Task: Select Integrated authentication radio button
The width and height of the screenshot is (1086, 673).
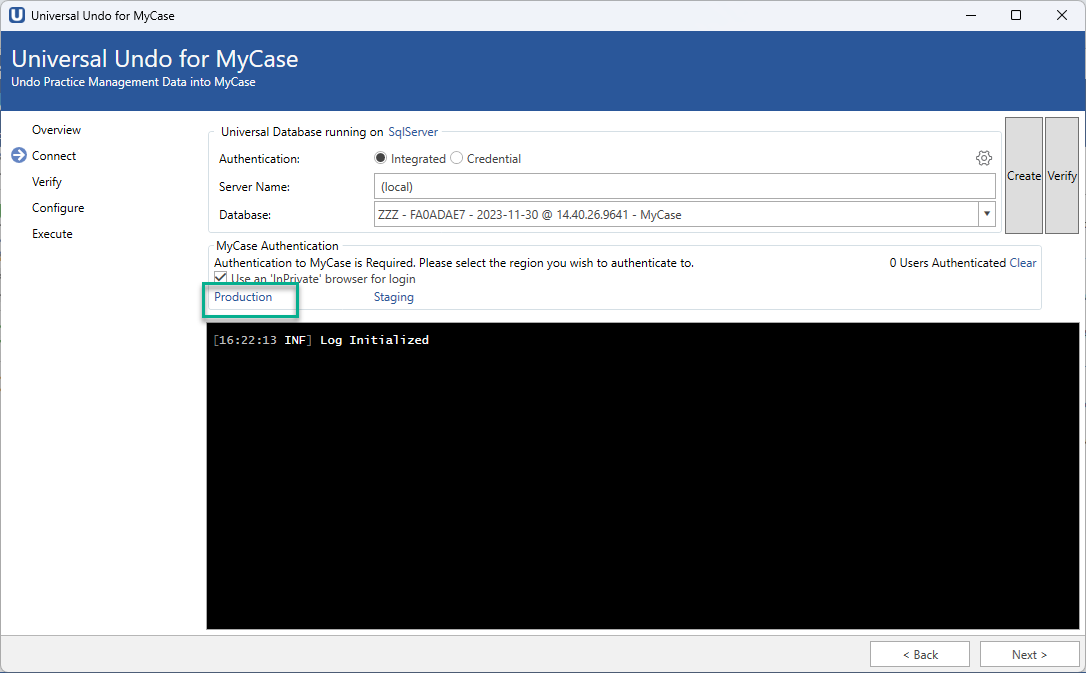Action: click(380, 159)
